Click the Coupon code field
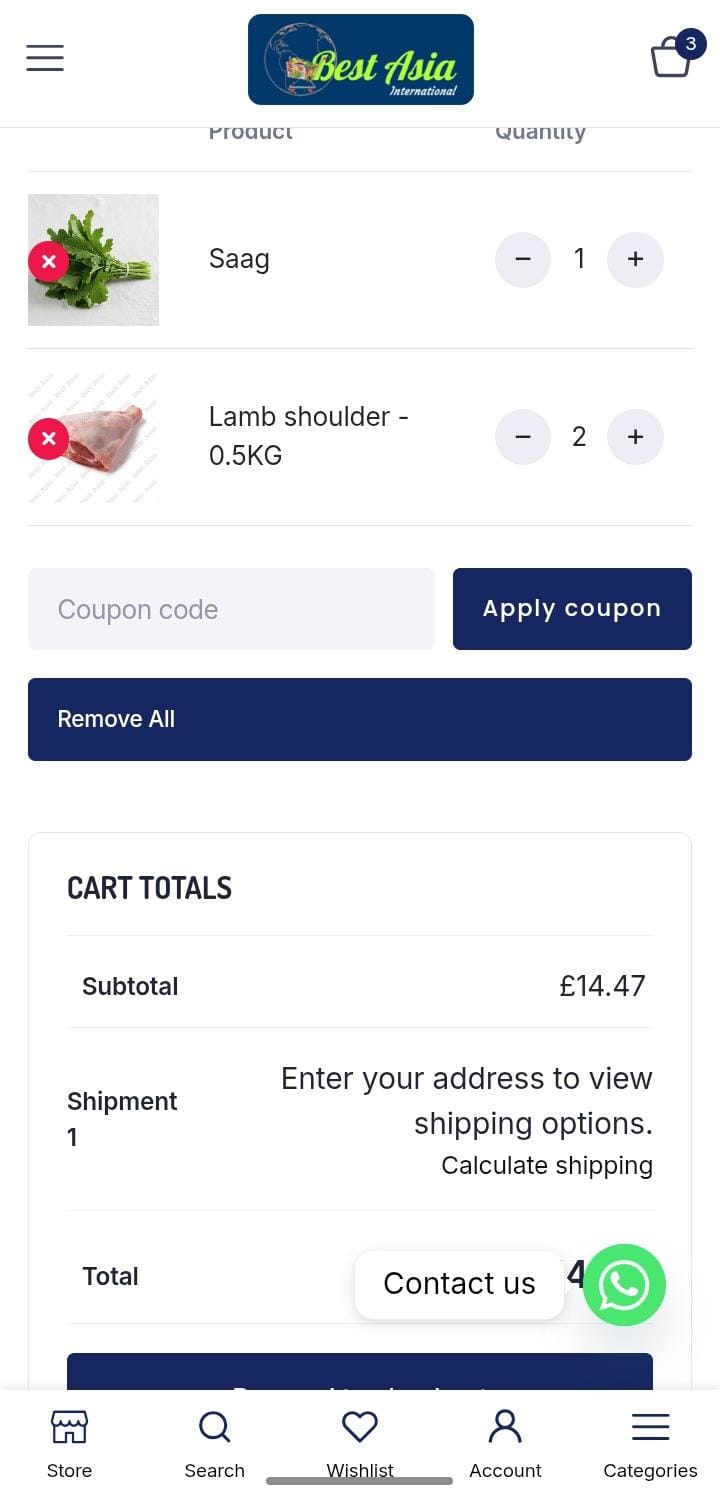 pos(231,609)
